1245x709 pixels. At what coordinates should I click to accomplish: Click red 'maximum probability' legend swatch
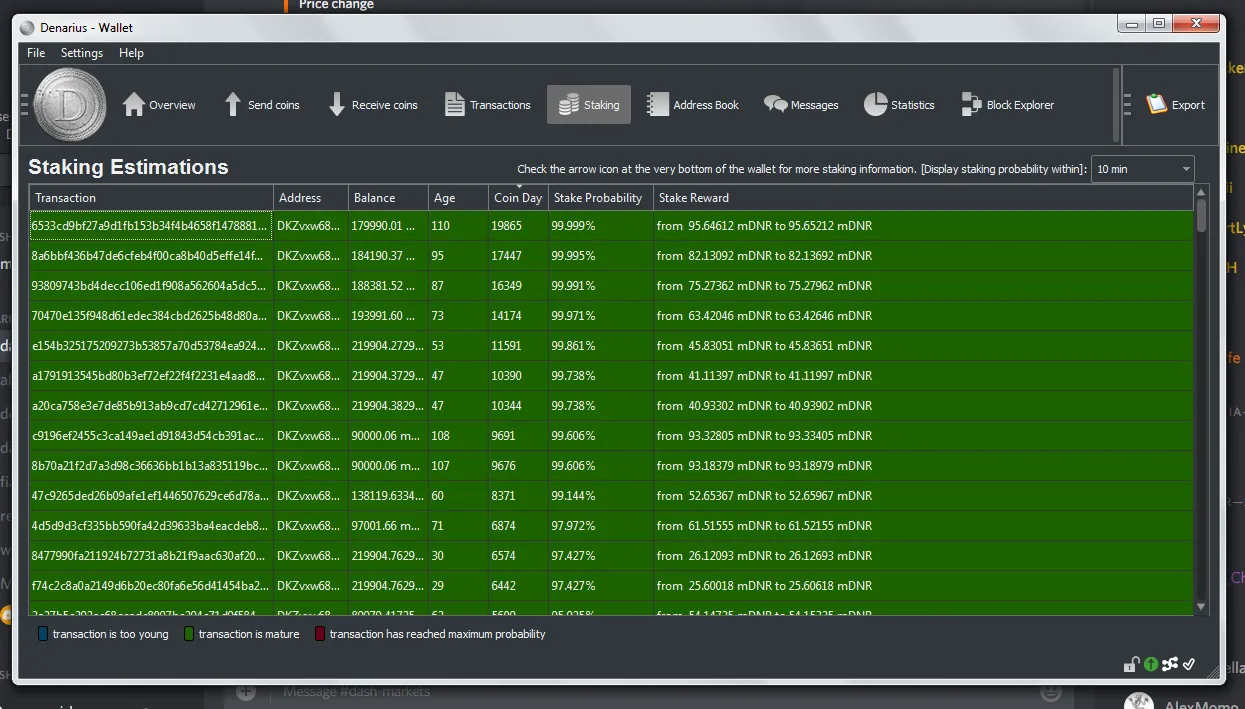(x=320, y=634)
